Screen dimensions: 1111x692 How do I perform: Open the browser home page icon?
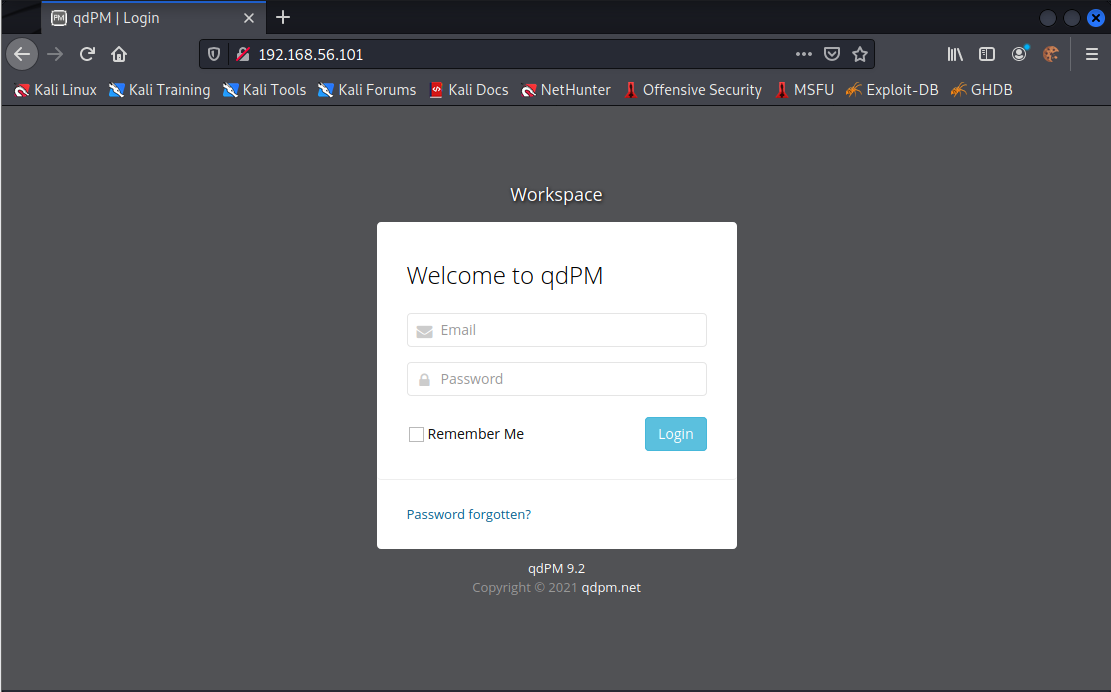(119, 54)
